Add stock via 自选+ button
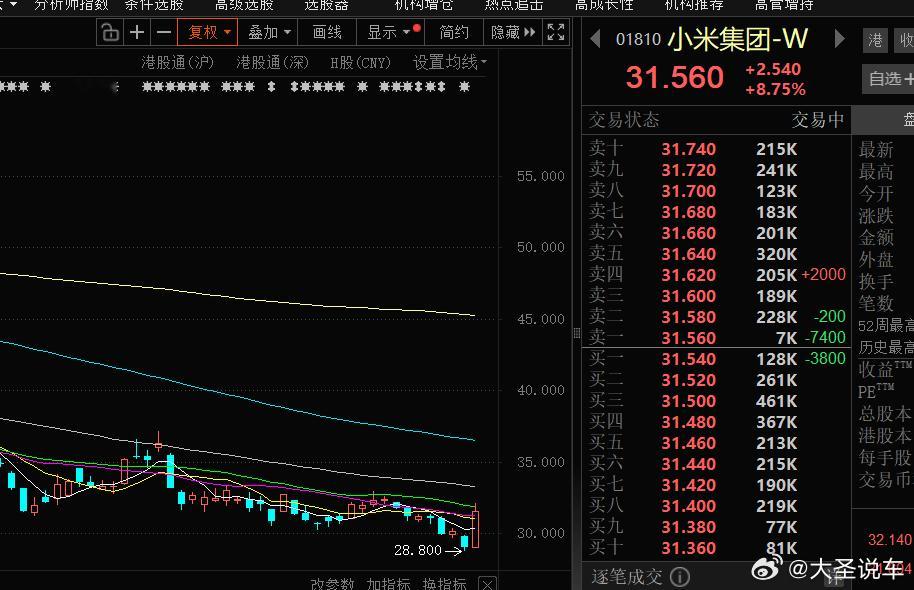The image size is (914, 590). point(888,79)
